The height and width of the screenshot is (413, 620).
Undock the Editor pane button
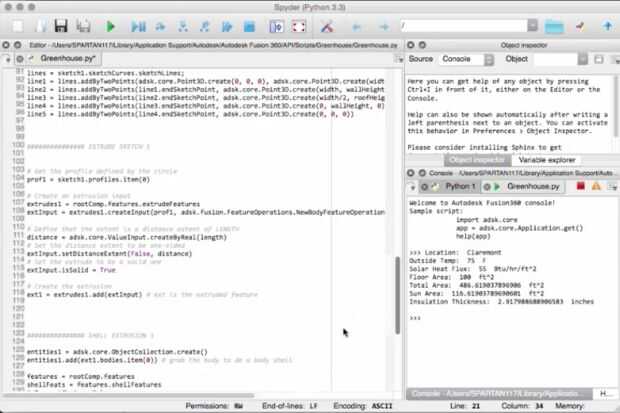pos(18,45)
